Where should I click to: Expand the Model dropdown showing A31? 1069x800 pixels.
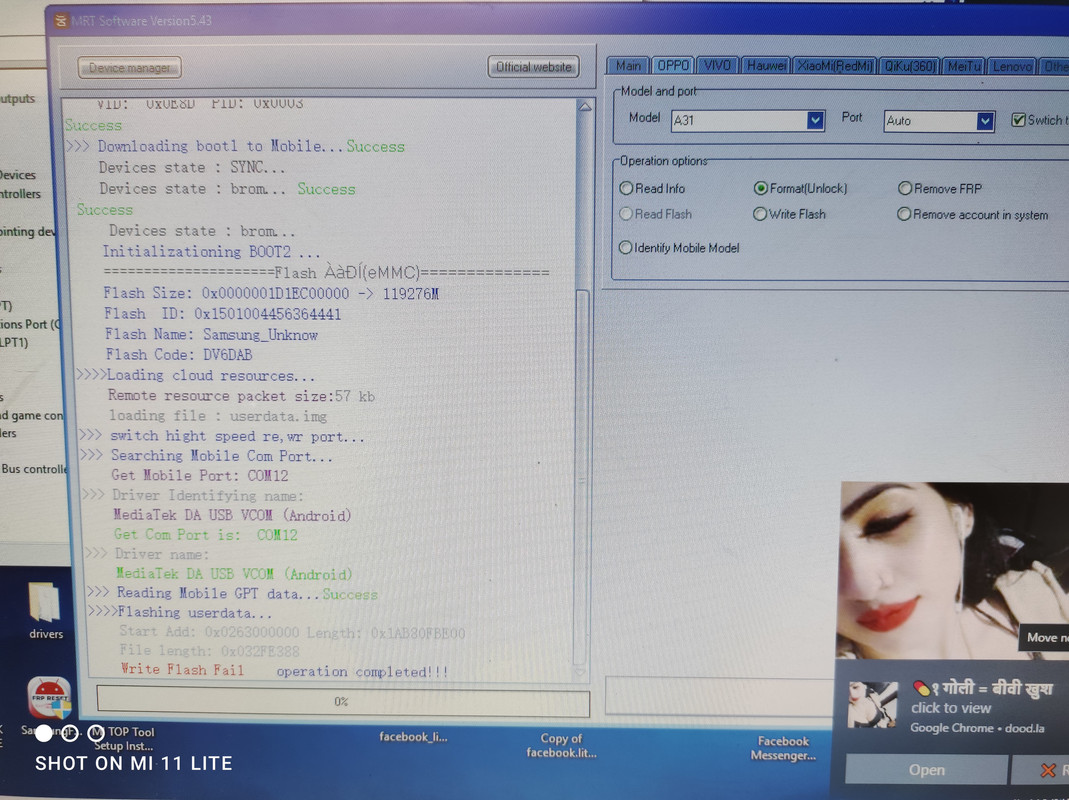(x=815, y=121)
